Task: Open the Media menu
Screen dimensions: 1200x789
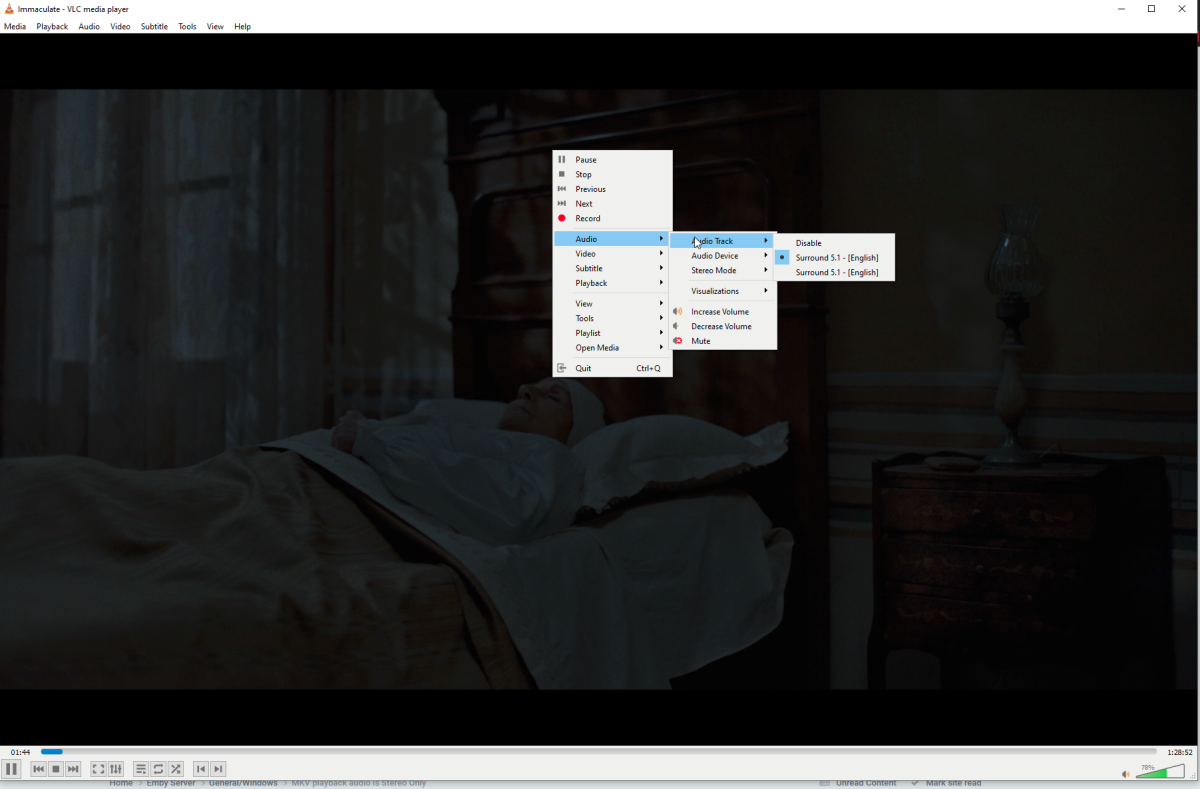Action: click(15, 27)
